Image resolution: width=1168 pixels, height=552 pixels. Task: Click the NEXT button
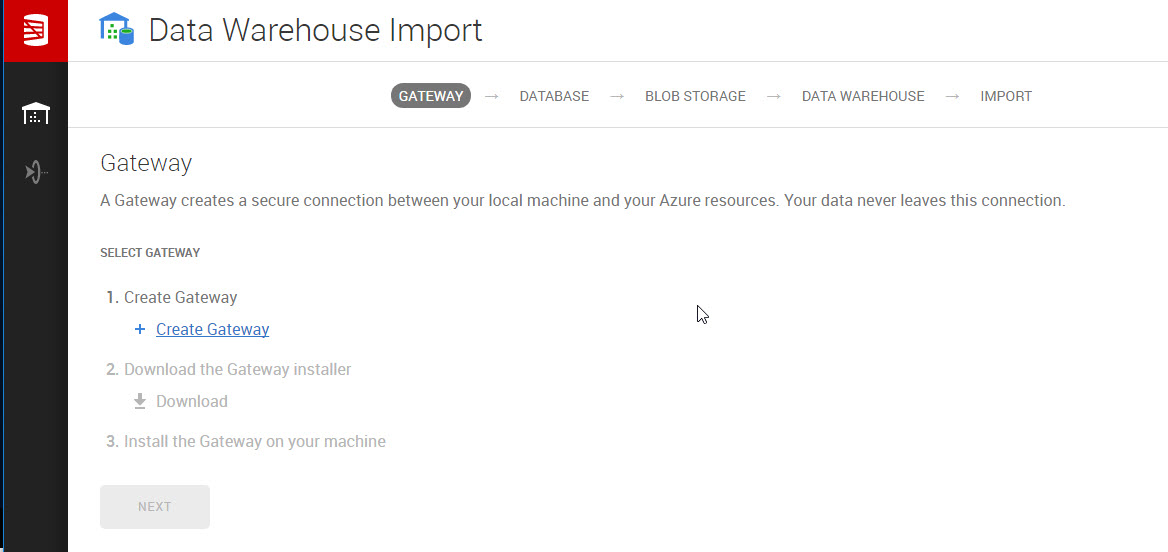155,507
